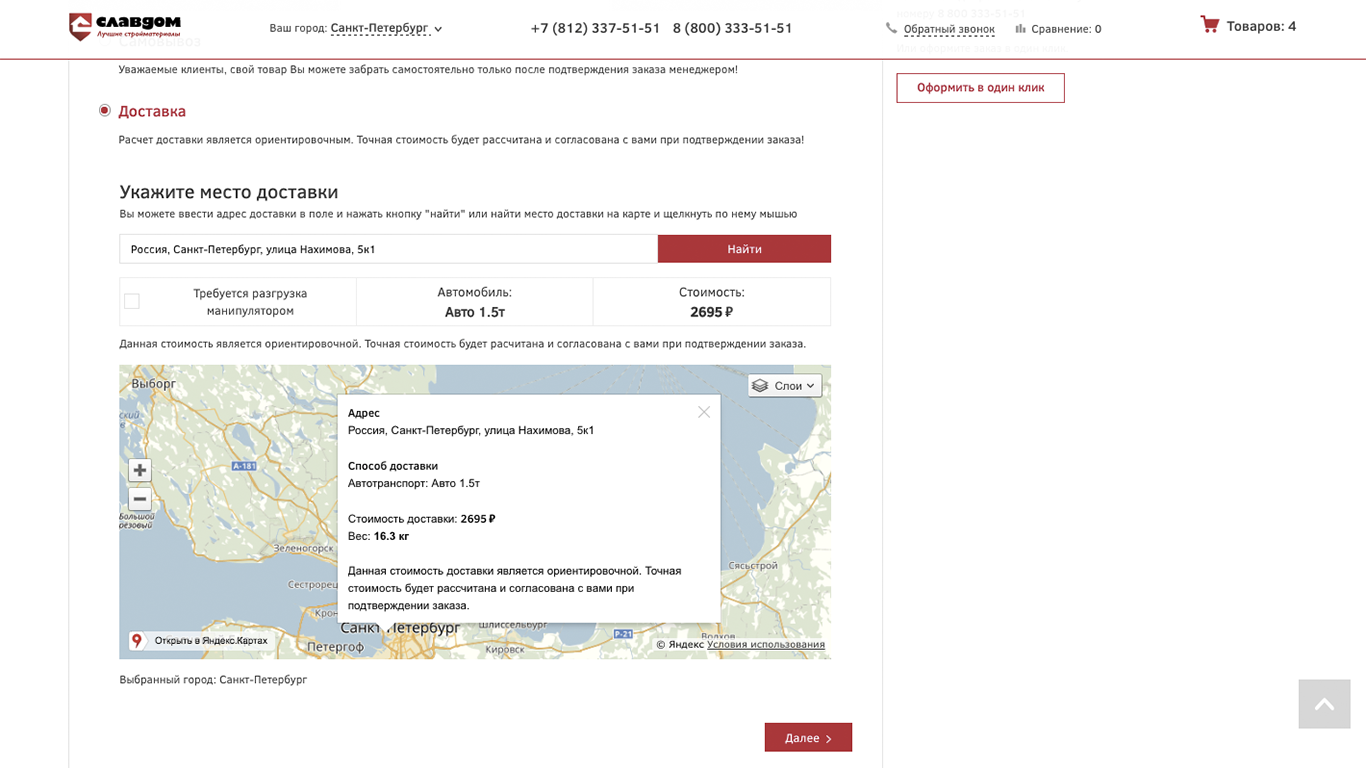The width and height of the screenshot is (1366, 768).
Task: Open the Славдом logo homepage
Action: tap(124, 27)
